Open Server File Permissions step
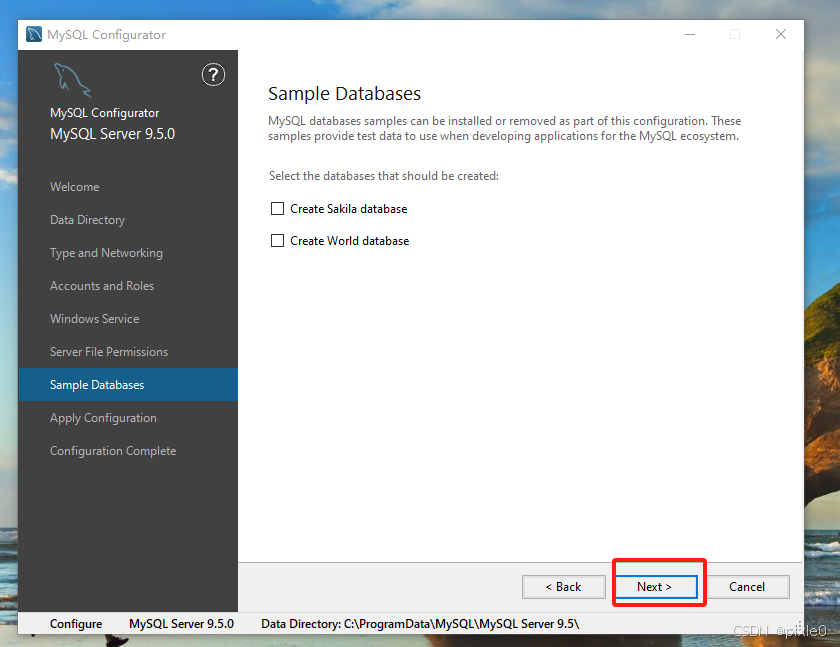 pos(109,352)
